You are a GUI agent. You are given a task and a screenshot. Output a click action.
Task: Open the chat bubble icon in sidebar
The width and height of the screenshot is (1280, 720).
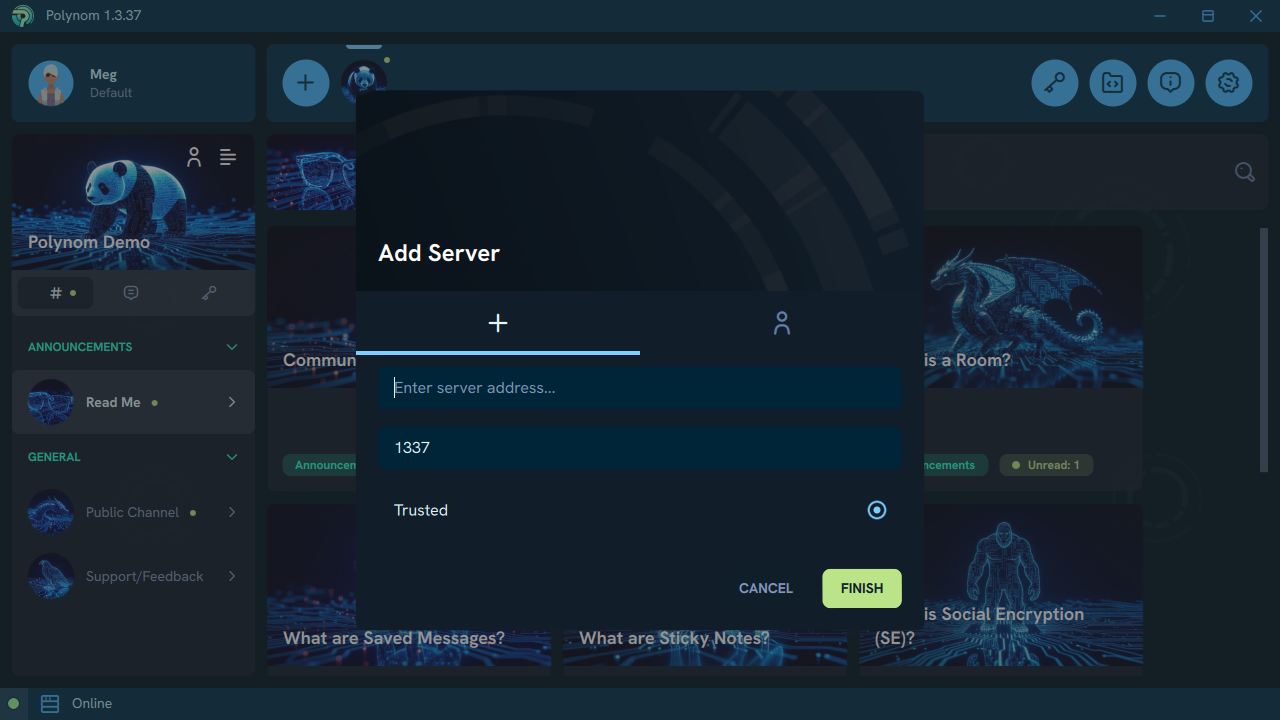pos(131,292)
